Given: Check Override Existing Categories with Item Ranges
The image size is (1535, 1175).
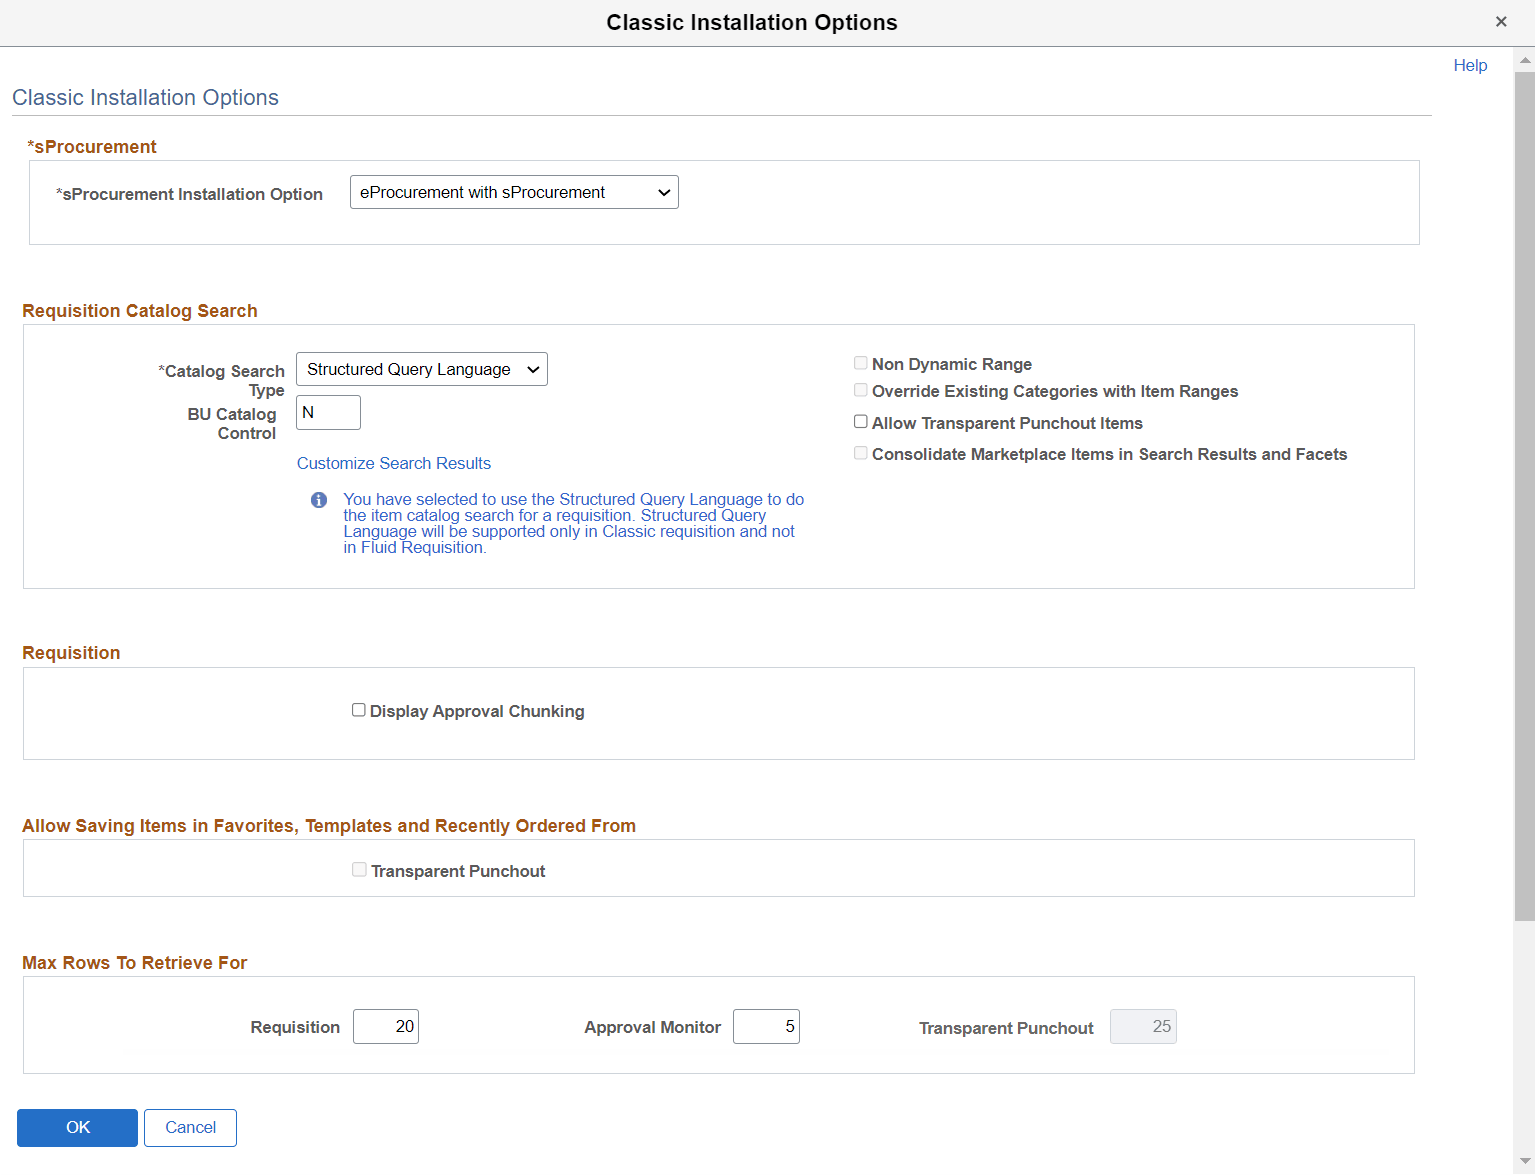Looking at the screenshot, I should tap(860, 390).
